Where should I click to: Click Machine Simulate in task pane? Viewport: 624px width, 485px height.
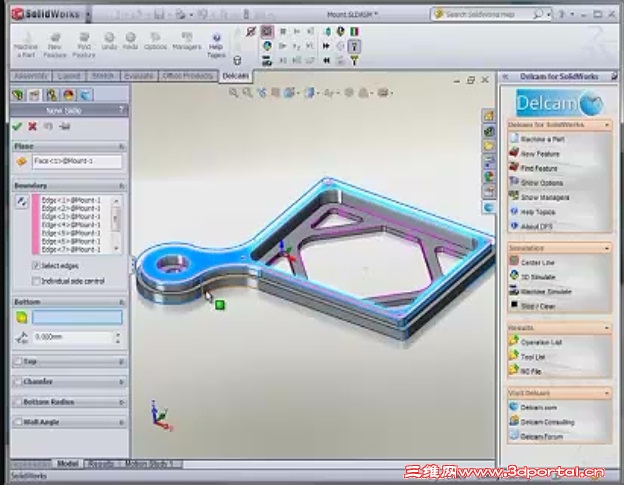tap(546, 291)
